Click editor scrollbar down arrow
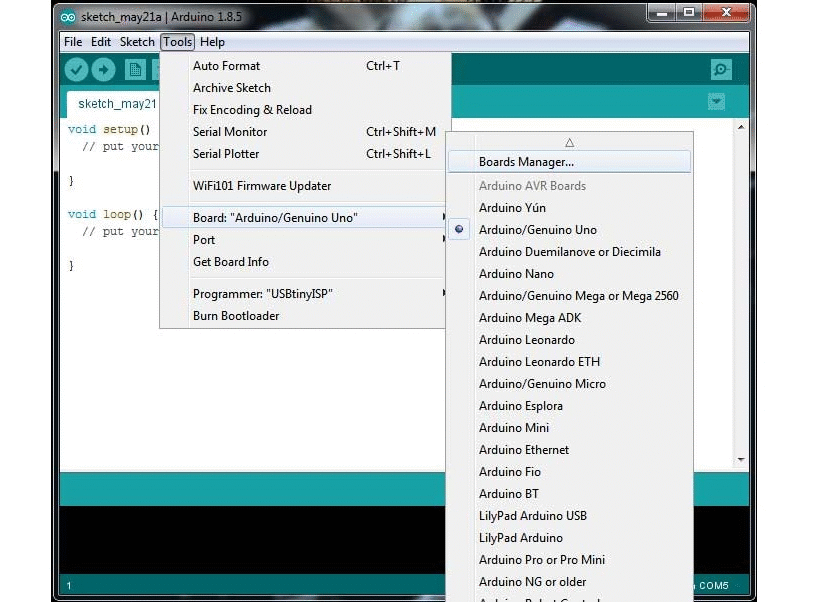The height and width of the screenshot is (602, 813). click(x=741, y=459)
